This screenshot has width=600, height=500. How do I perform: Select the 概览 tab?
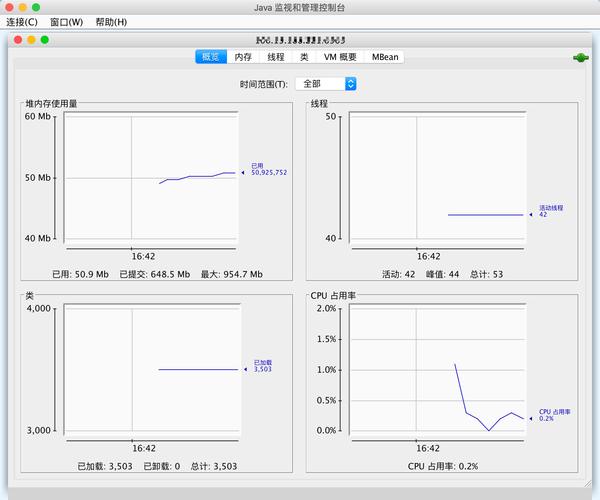click(210, 57)
